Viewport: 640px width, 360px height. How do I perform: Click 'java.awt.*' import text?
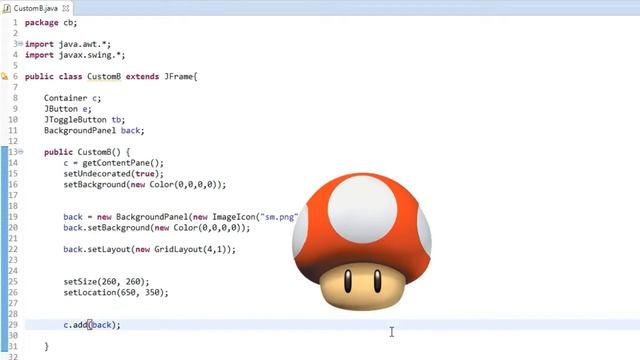82,44
